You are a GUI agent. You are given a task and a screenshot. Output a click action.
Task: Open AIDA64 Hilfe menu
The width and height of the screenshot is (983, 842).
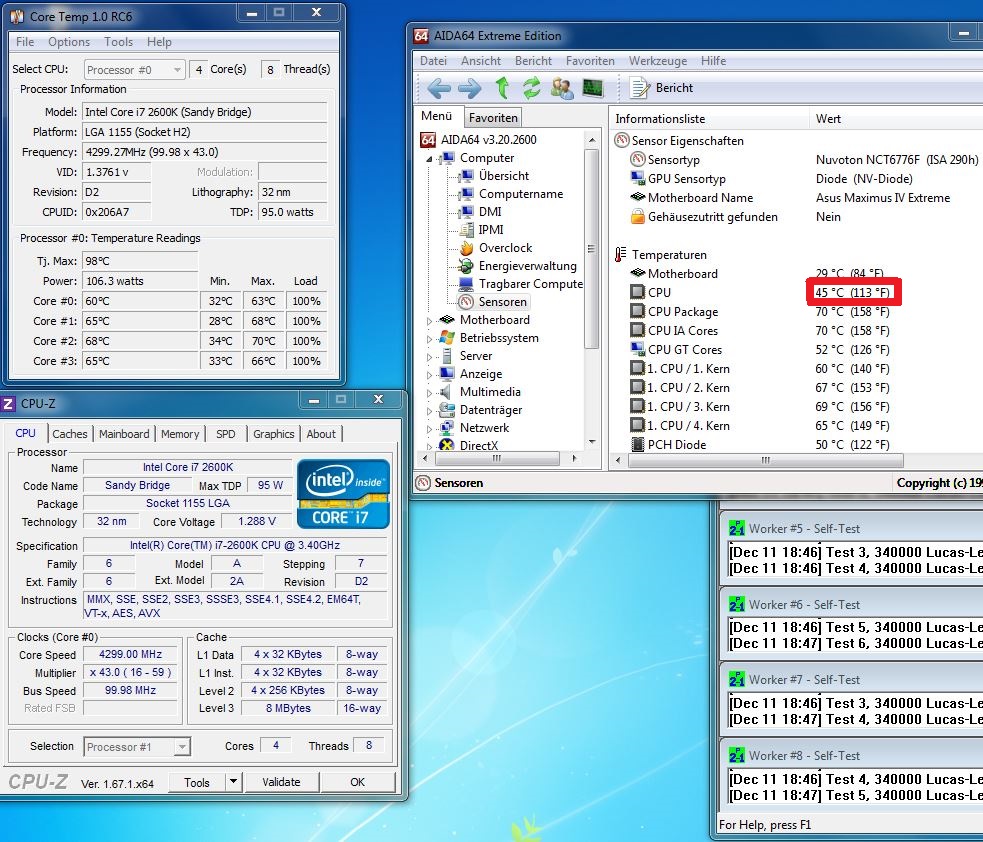pos(713,61)
